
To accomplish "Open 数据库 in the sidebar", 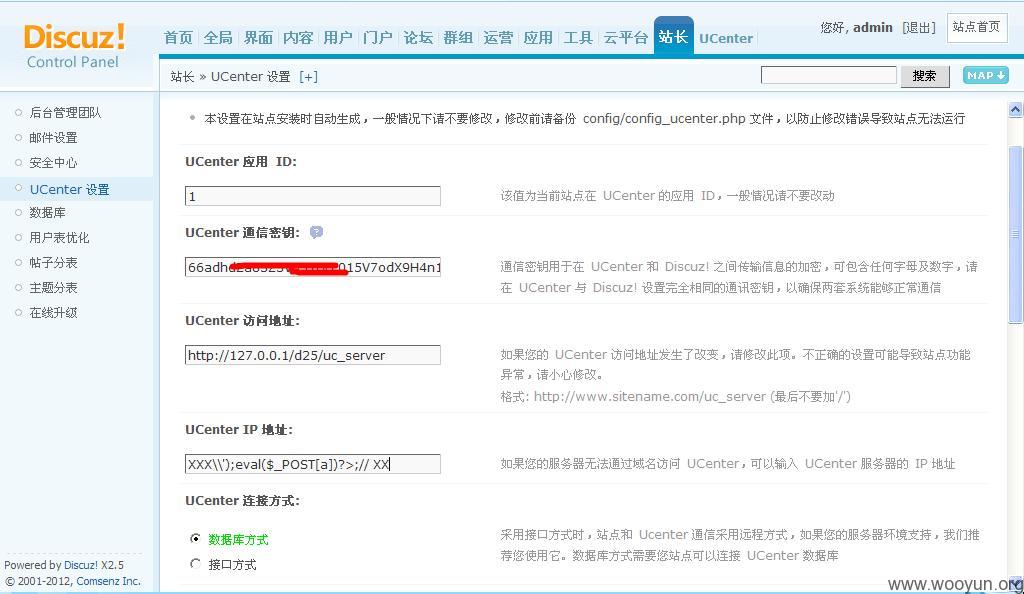I will (x=47, y=213).
